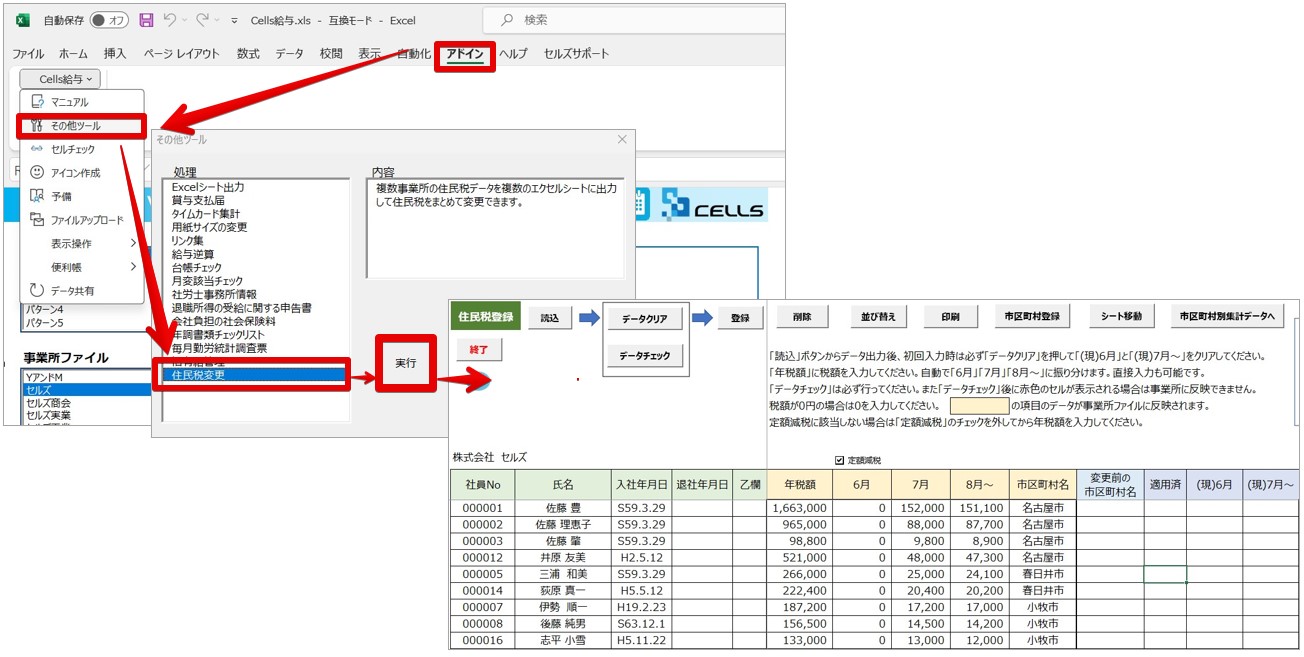Click the マニュアル menu icon
1304x657 pixels.
[x=37, y=102]
